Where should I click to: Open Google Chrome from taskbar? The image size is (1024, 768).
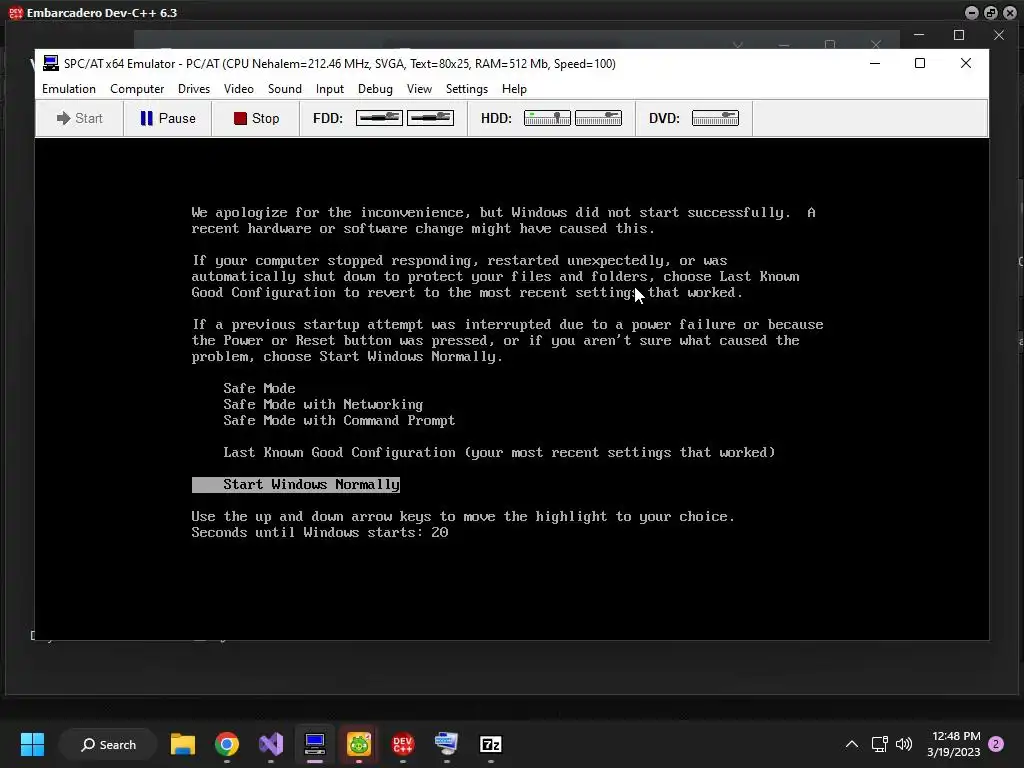pos(227,744)
